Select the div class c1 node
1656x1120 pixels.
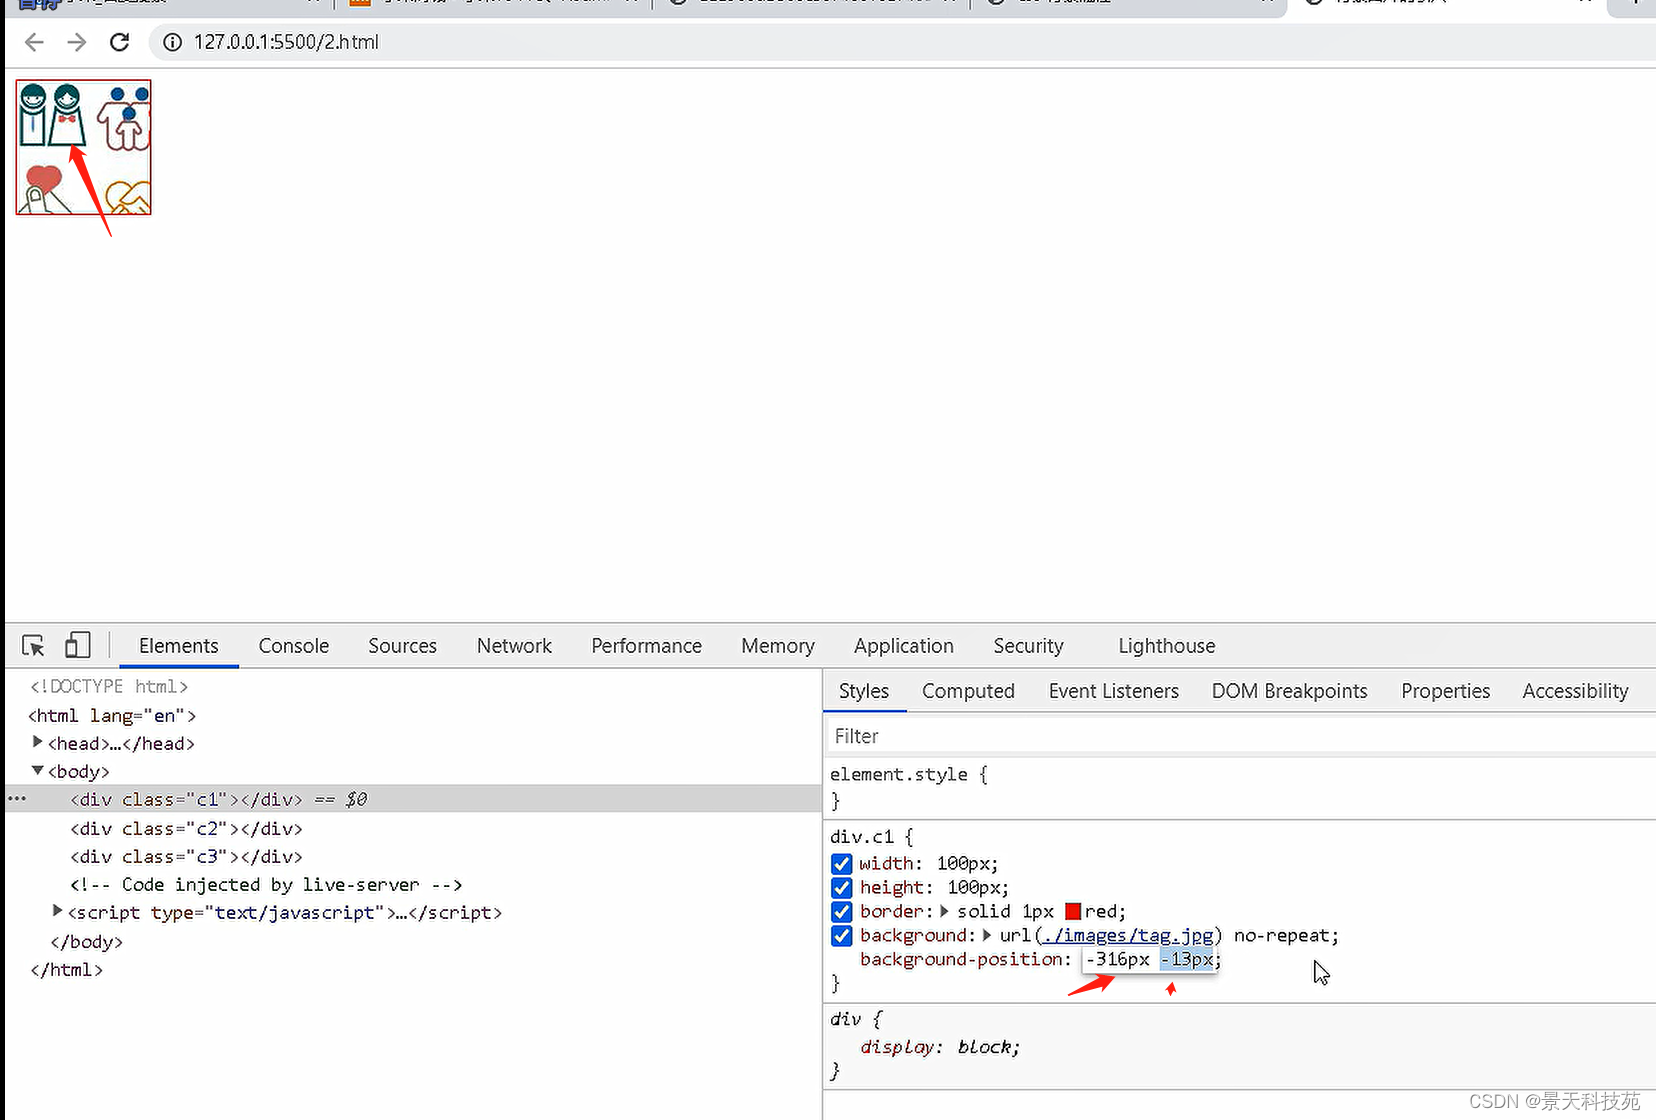pos(186,800)
